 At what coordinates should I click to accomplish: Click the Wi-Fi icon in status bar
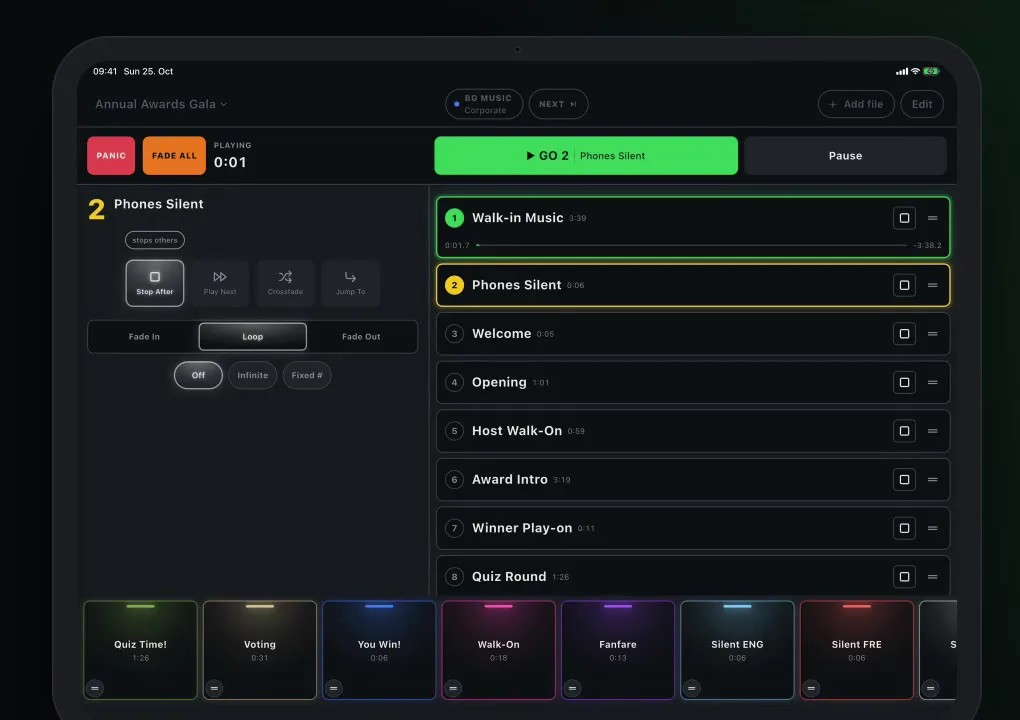tap(915, 71)
